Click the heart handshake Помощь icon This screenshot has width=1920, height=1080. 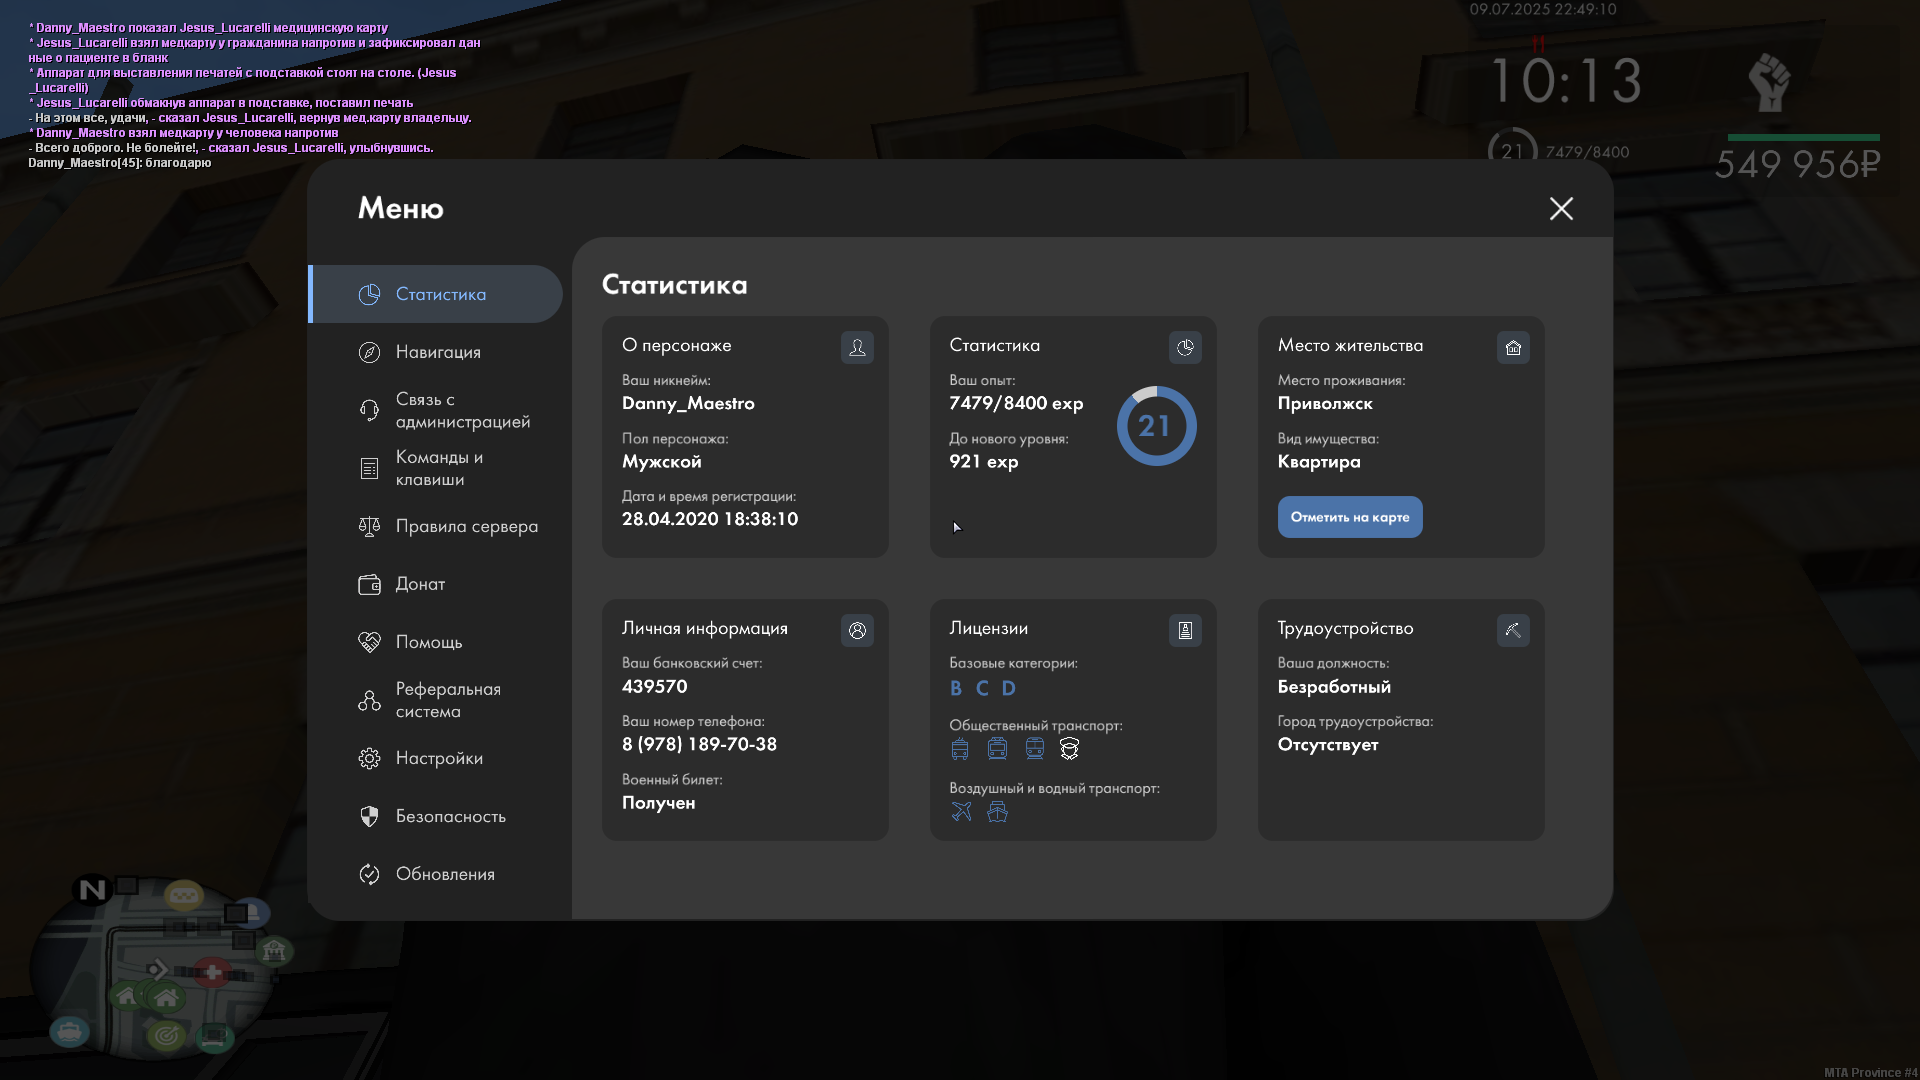click(x=369, y=642)
